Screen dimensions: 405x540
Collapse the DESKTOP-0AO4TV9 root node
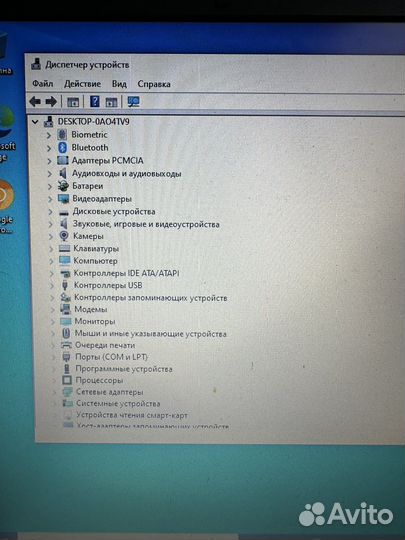[35, 122]
